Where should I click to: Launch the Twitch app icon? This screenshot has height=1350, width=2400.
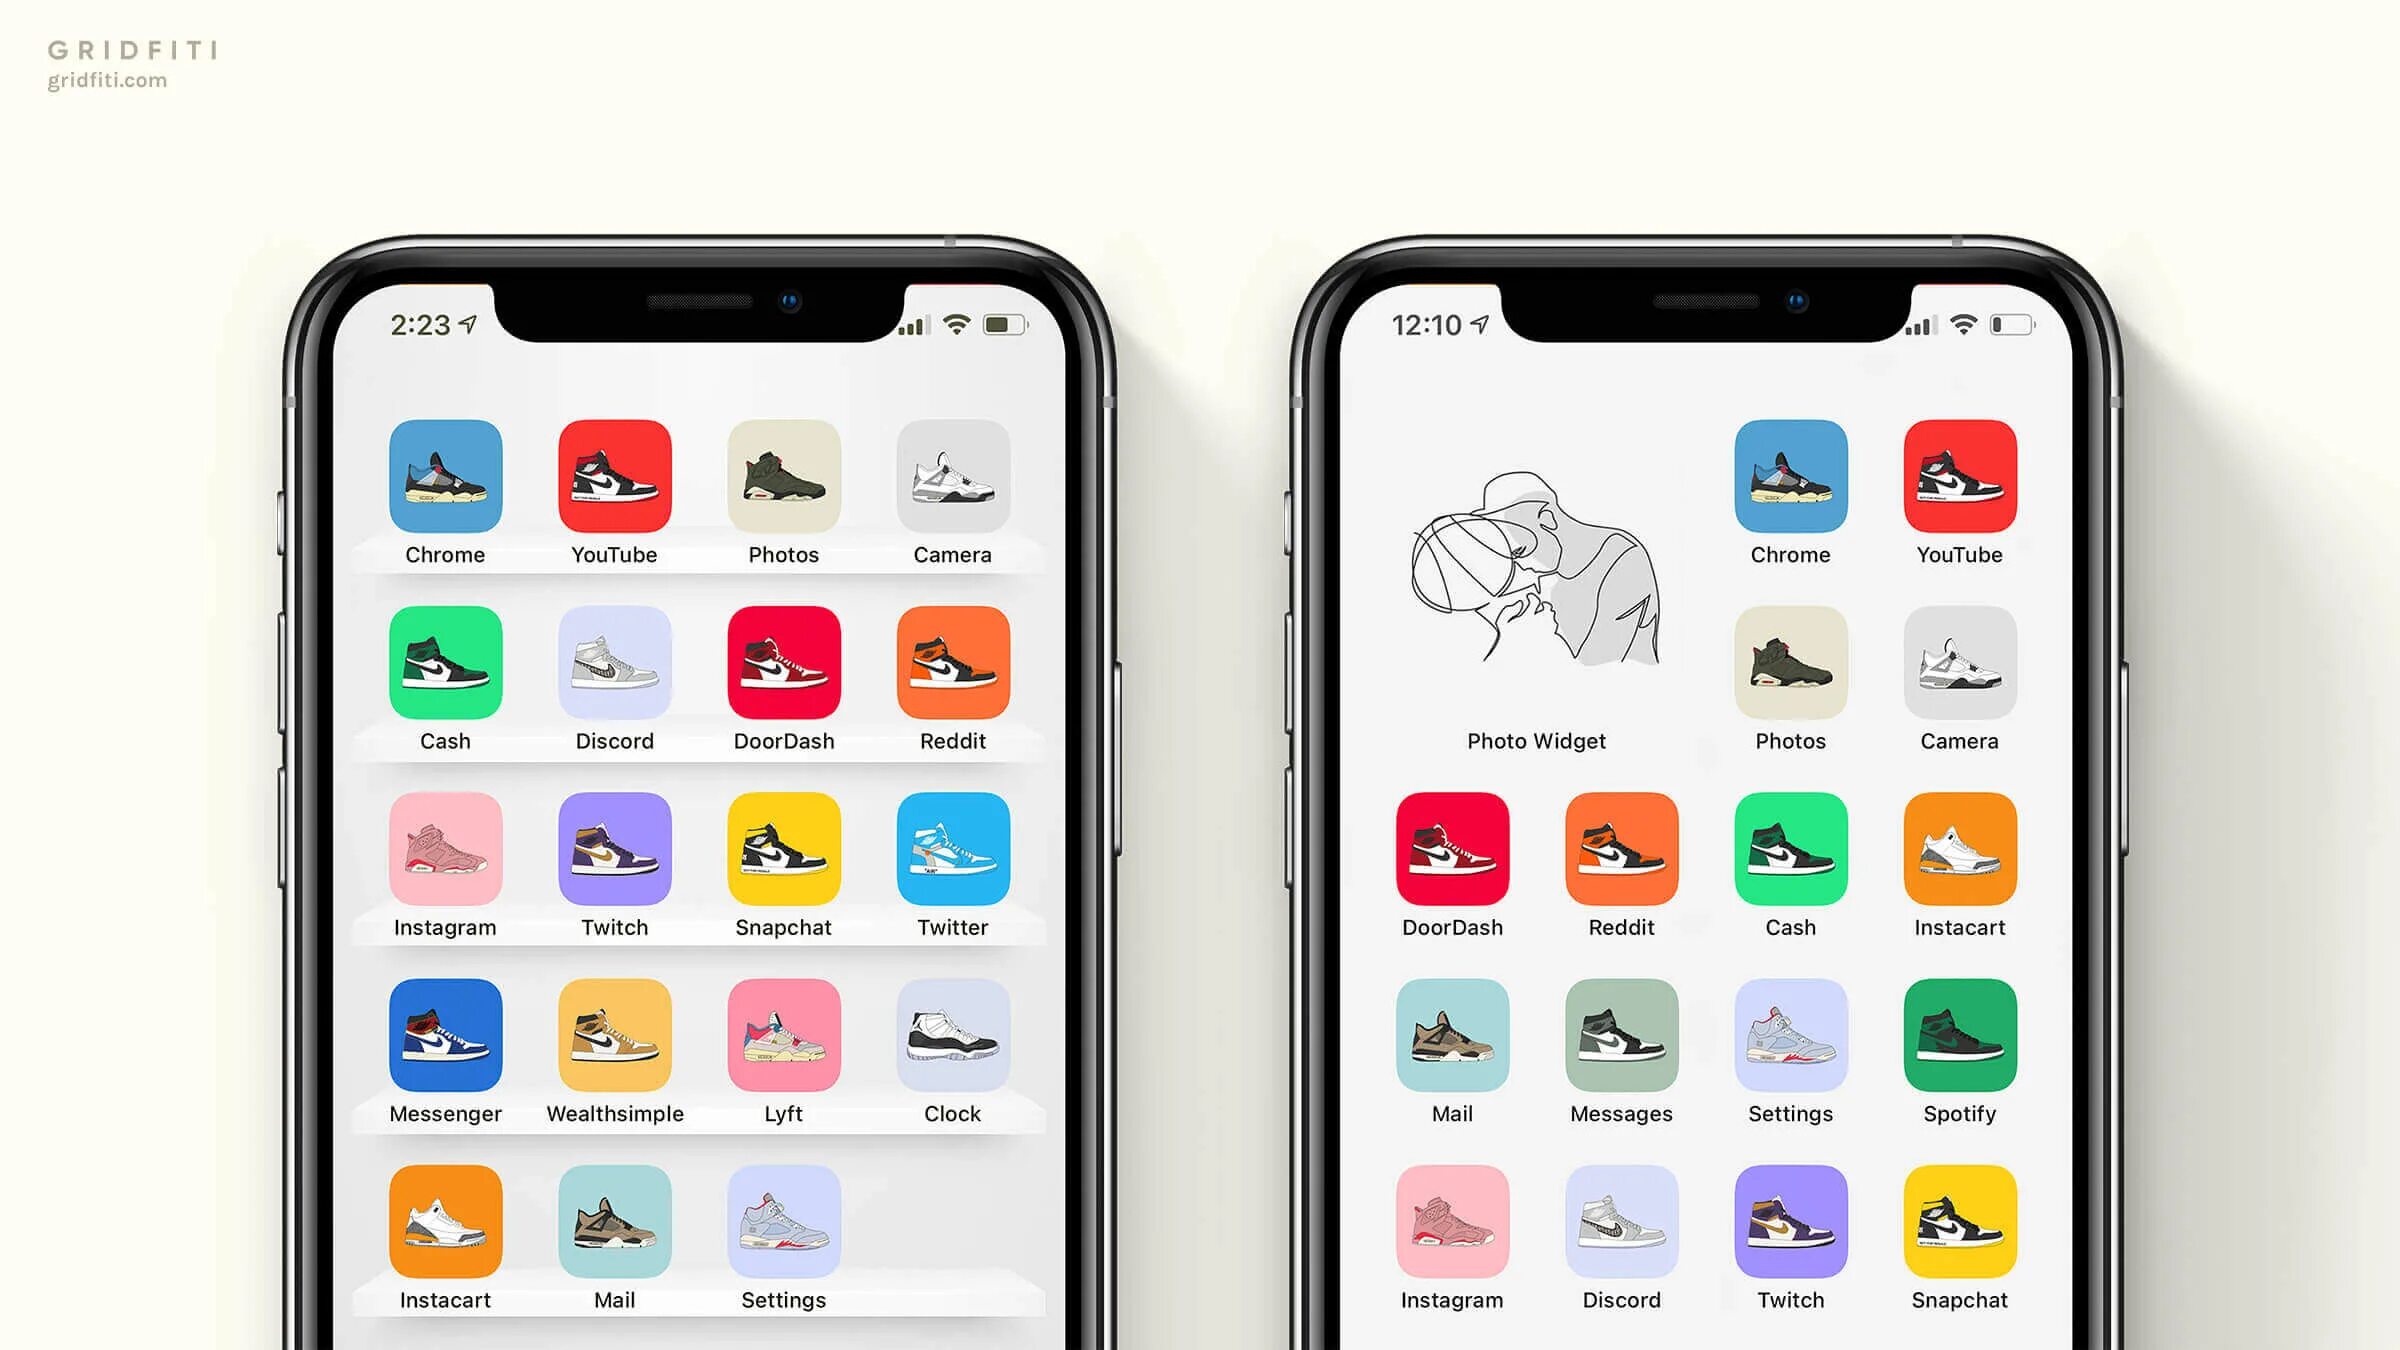613,851
